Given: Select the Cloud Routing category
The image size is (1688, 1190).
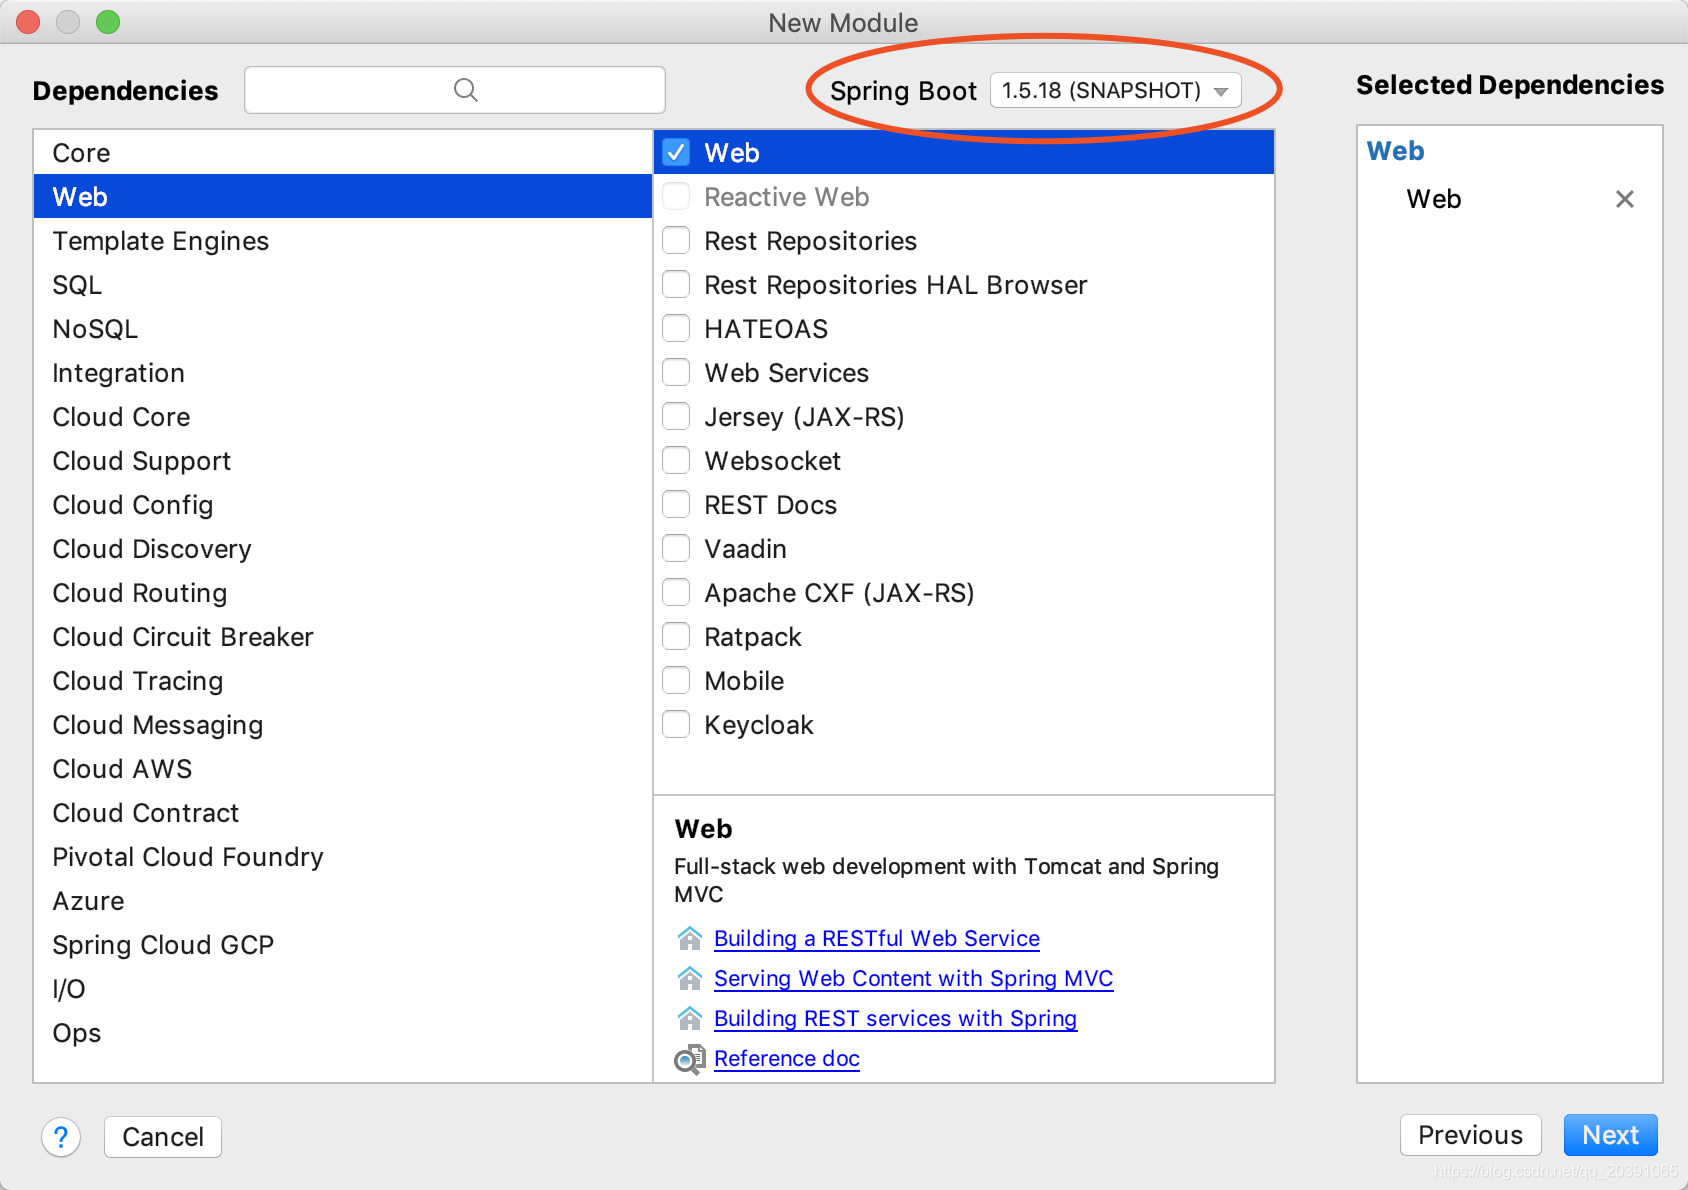Looking at the screenshot, I should tap(343, 593).
